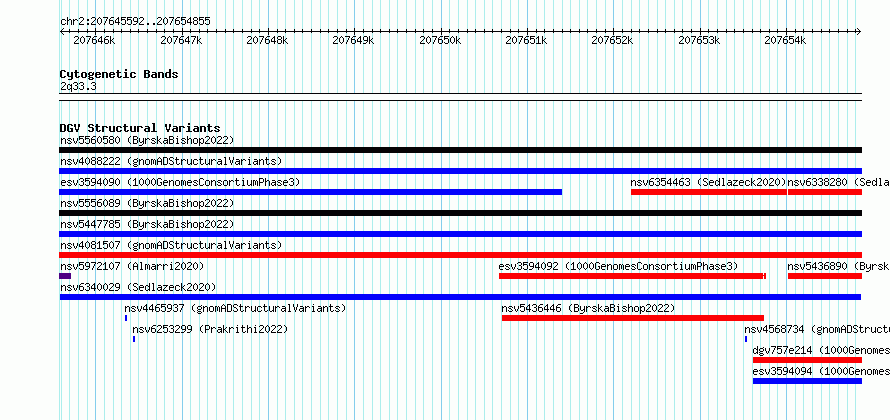Open the esv3594092 (1000GenomesConsortiumPhase3) label
Viewport: 890px width, 420px height.
(x=618, y=266)
